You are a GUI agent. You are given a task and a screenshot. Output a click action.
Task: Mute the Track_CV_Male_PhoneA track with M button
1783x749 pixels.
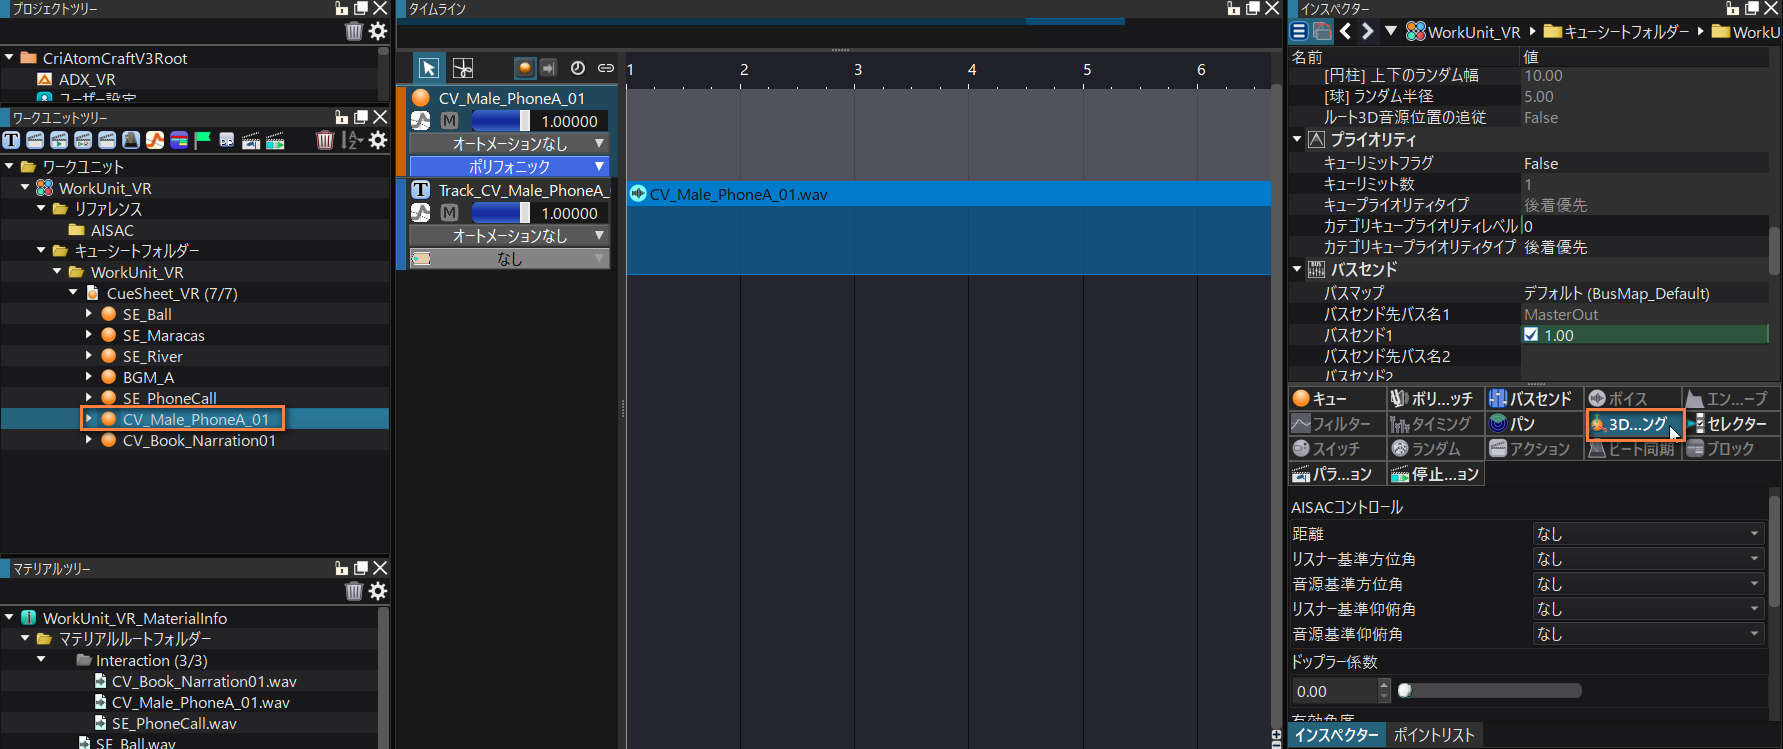450,212
